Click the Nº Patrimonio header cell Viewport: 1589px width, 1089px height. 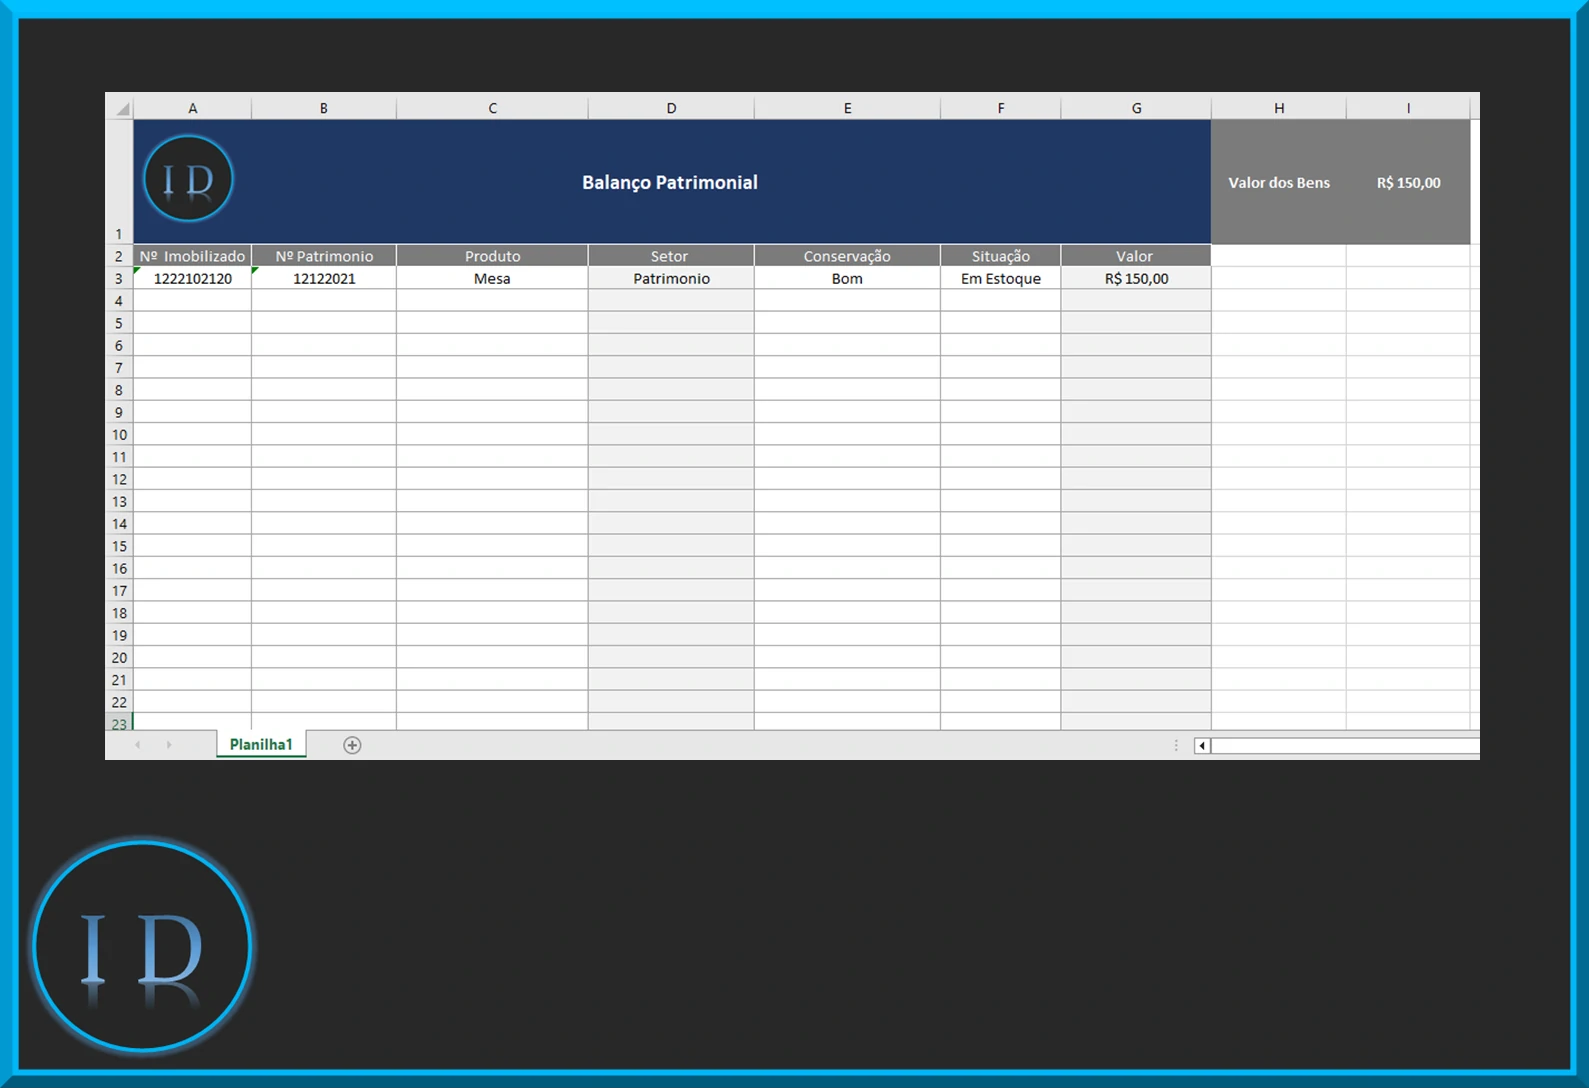coord(324,256)
